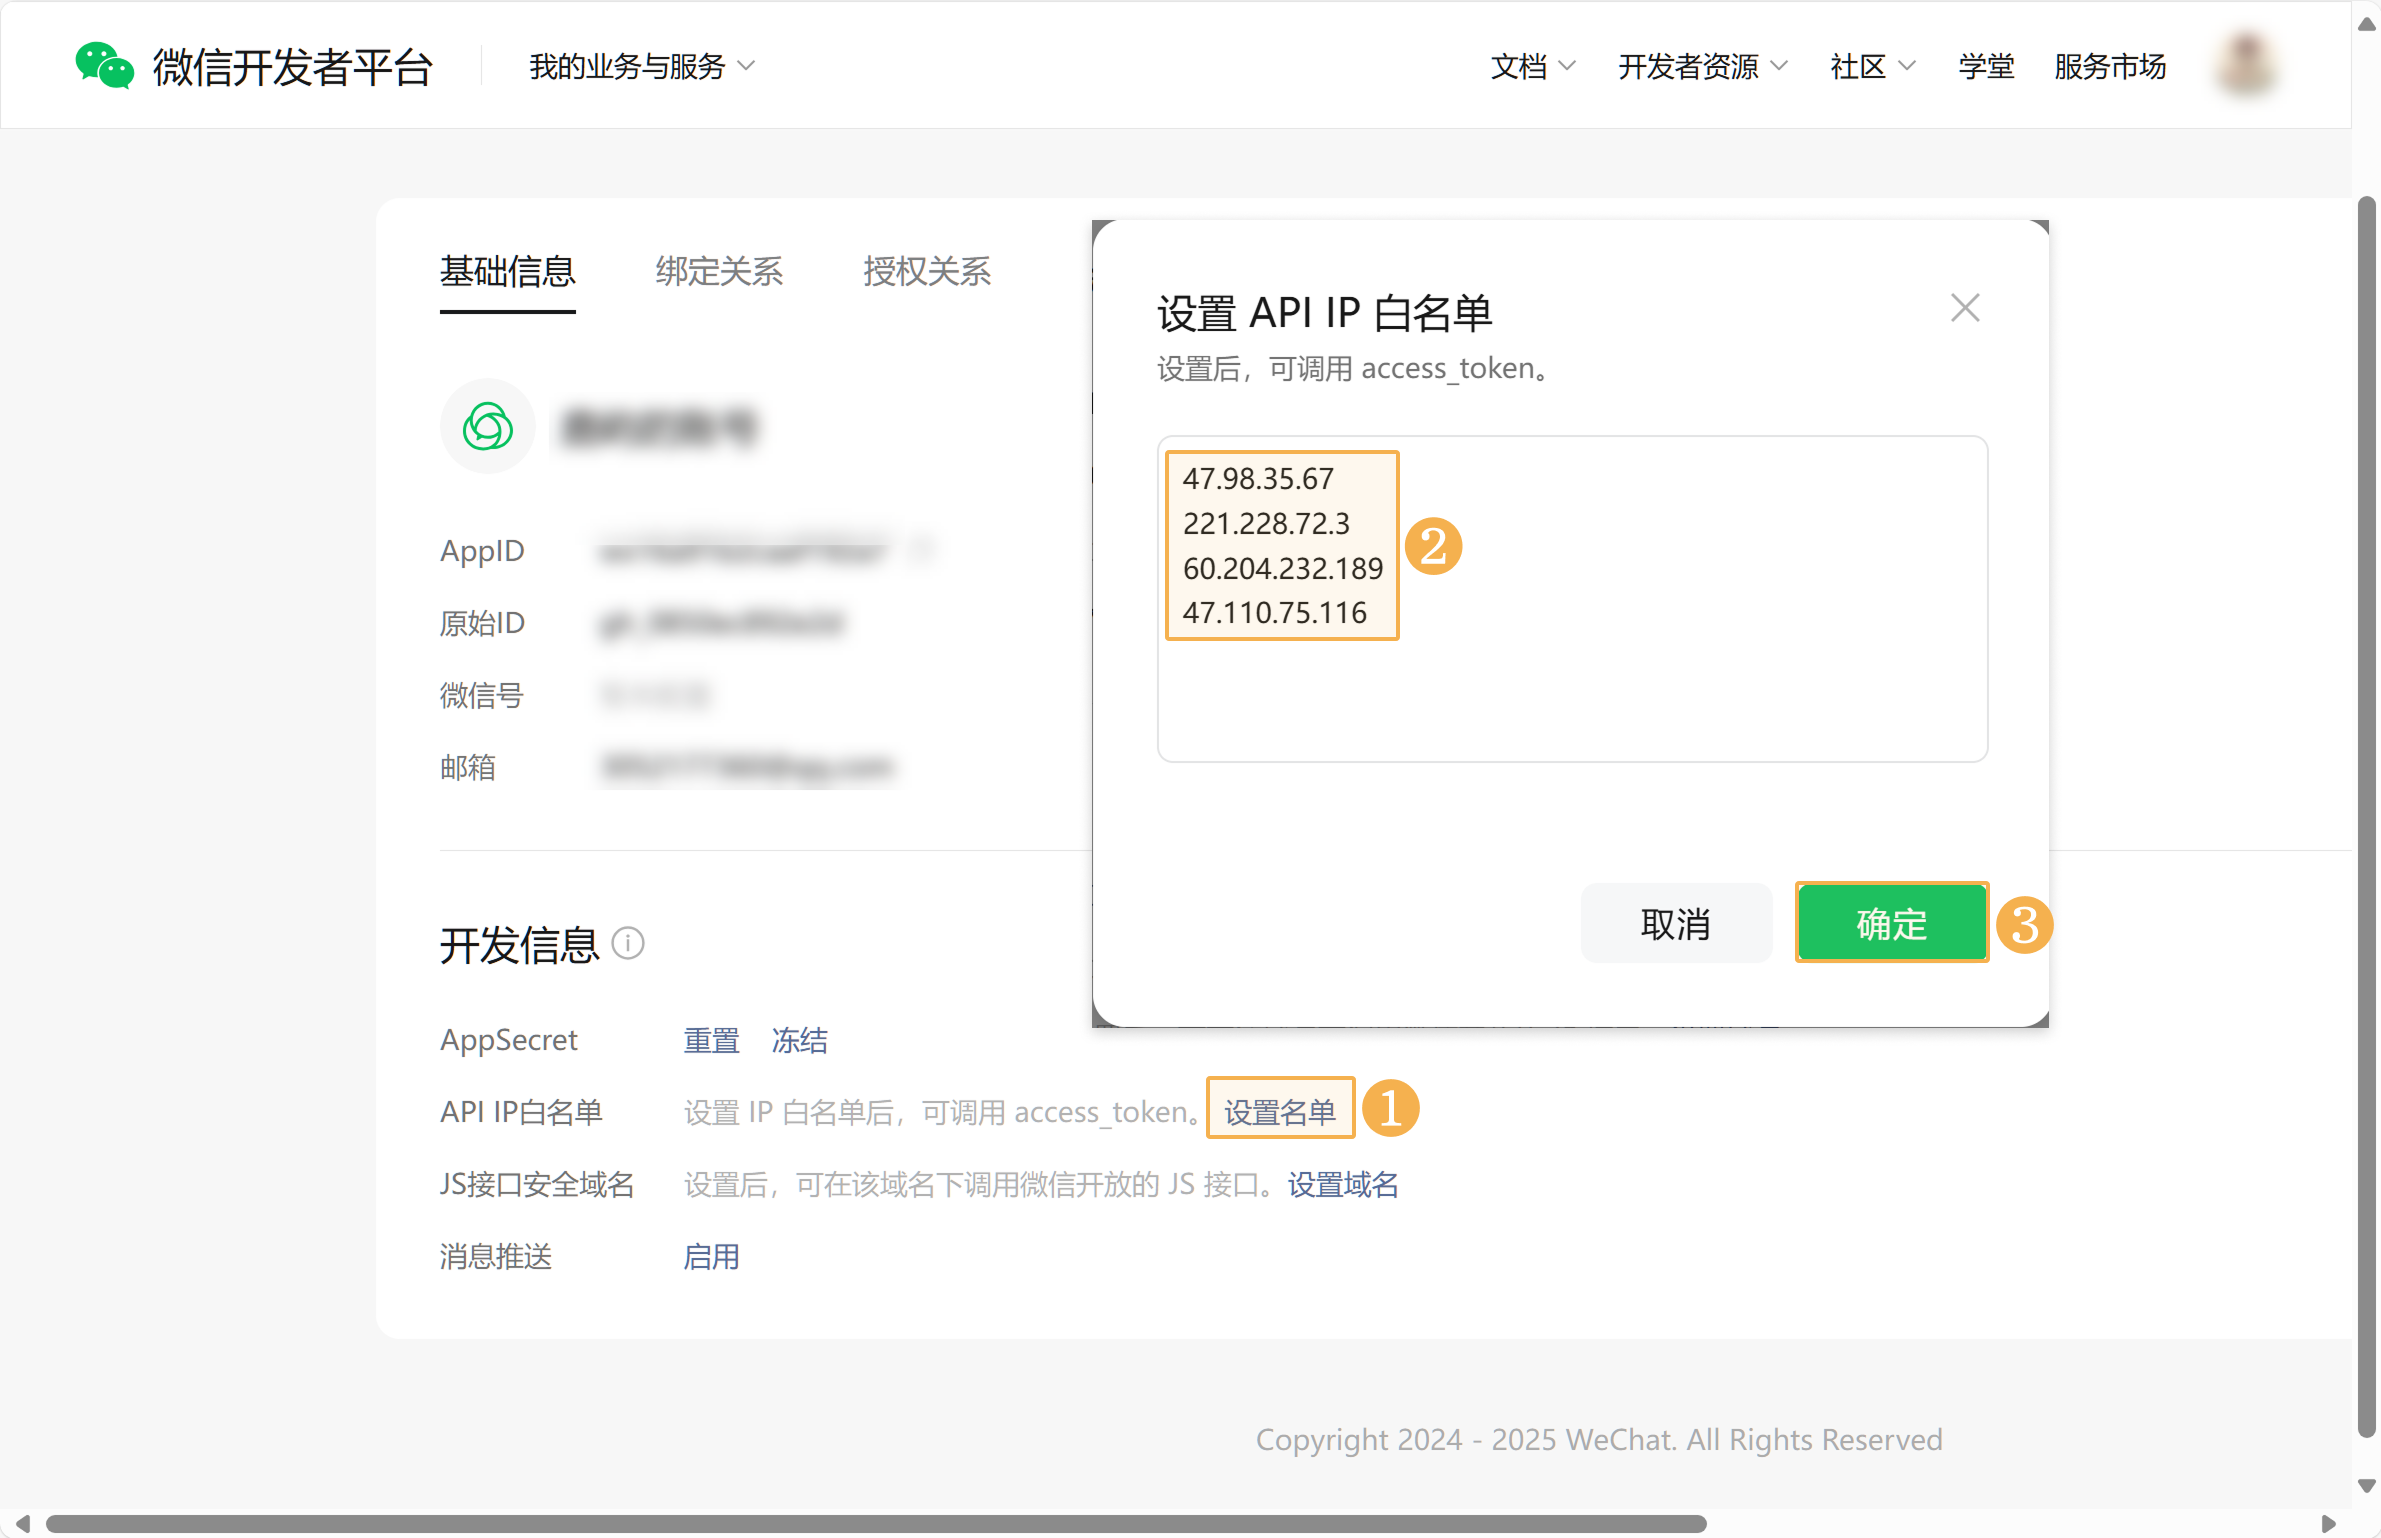The height and width of the screenshot is (1538, 2381).
Task: Switch to the 授权关系 tab
Action: click(926, 271)
